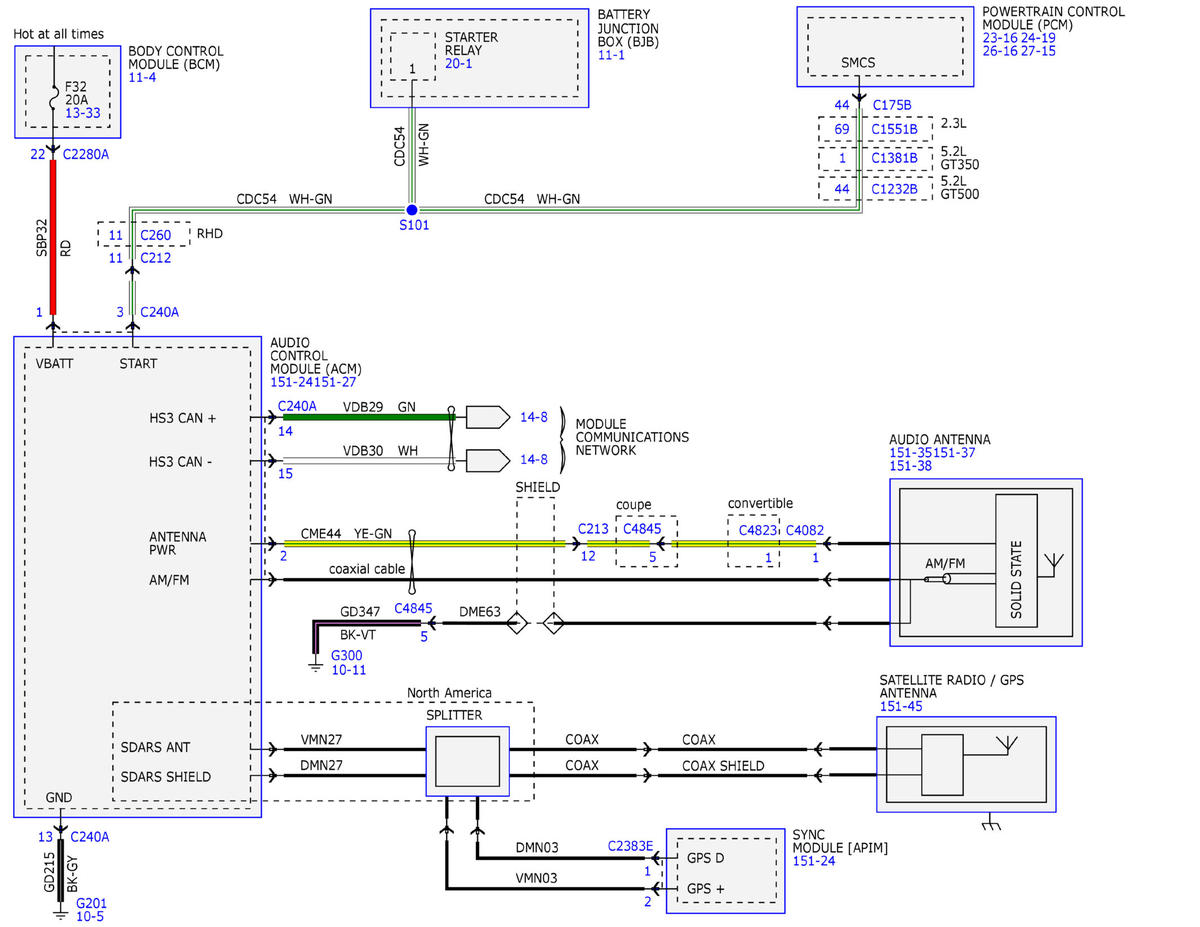Click the 'North America' region label
The height and width of the screenshot is (927, 1200).
click(449, 693)
